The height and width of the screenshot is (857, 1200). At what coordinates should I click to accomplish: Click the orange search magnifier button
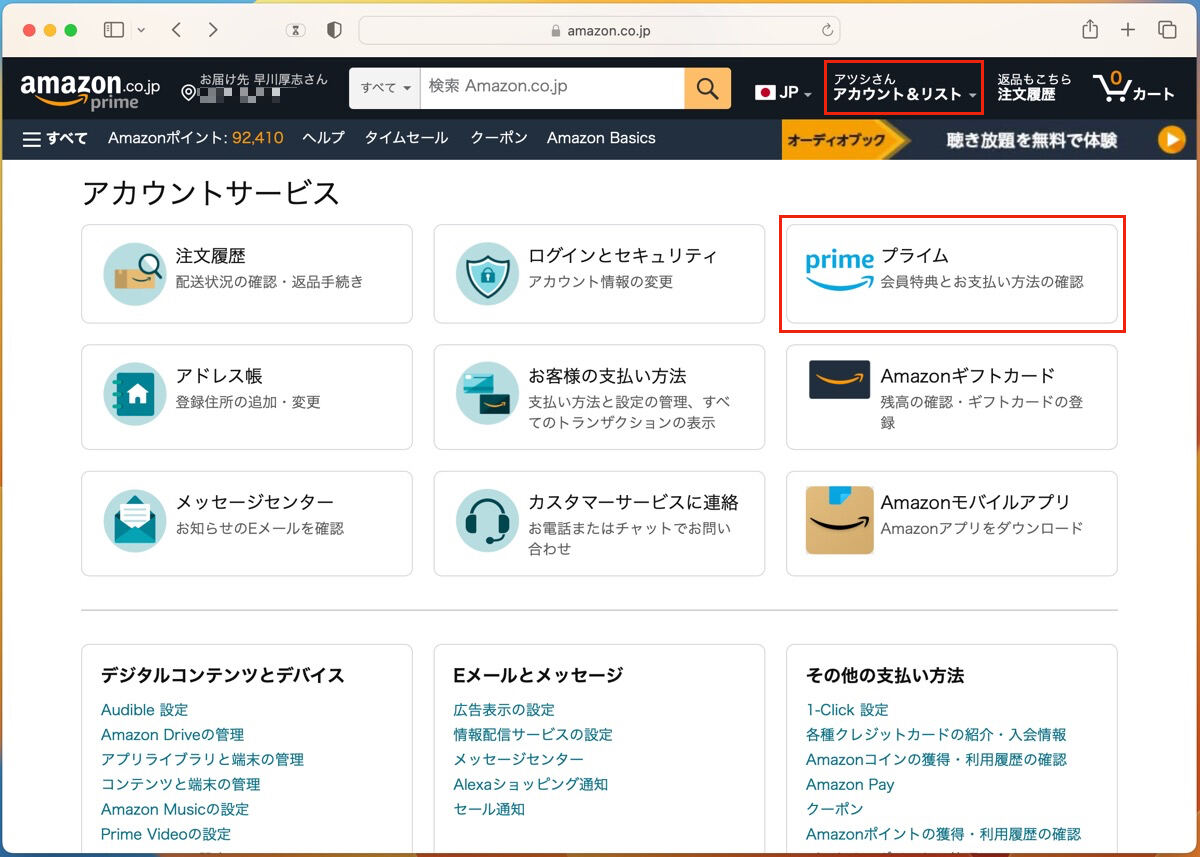[x=707, y=88]
